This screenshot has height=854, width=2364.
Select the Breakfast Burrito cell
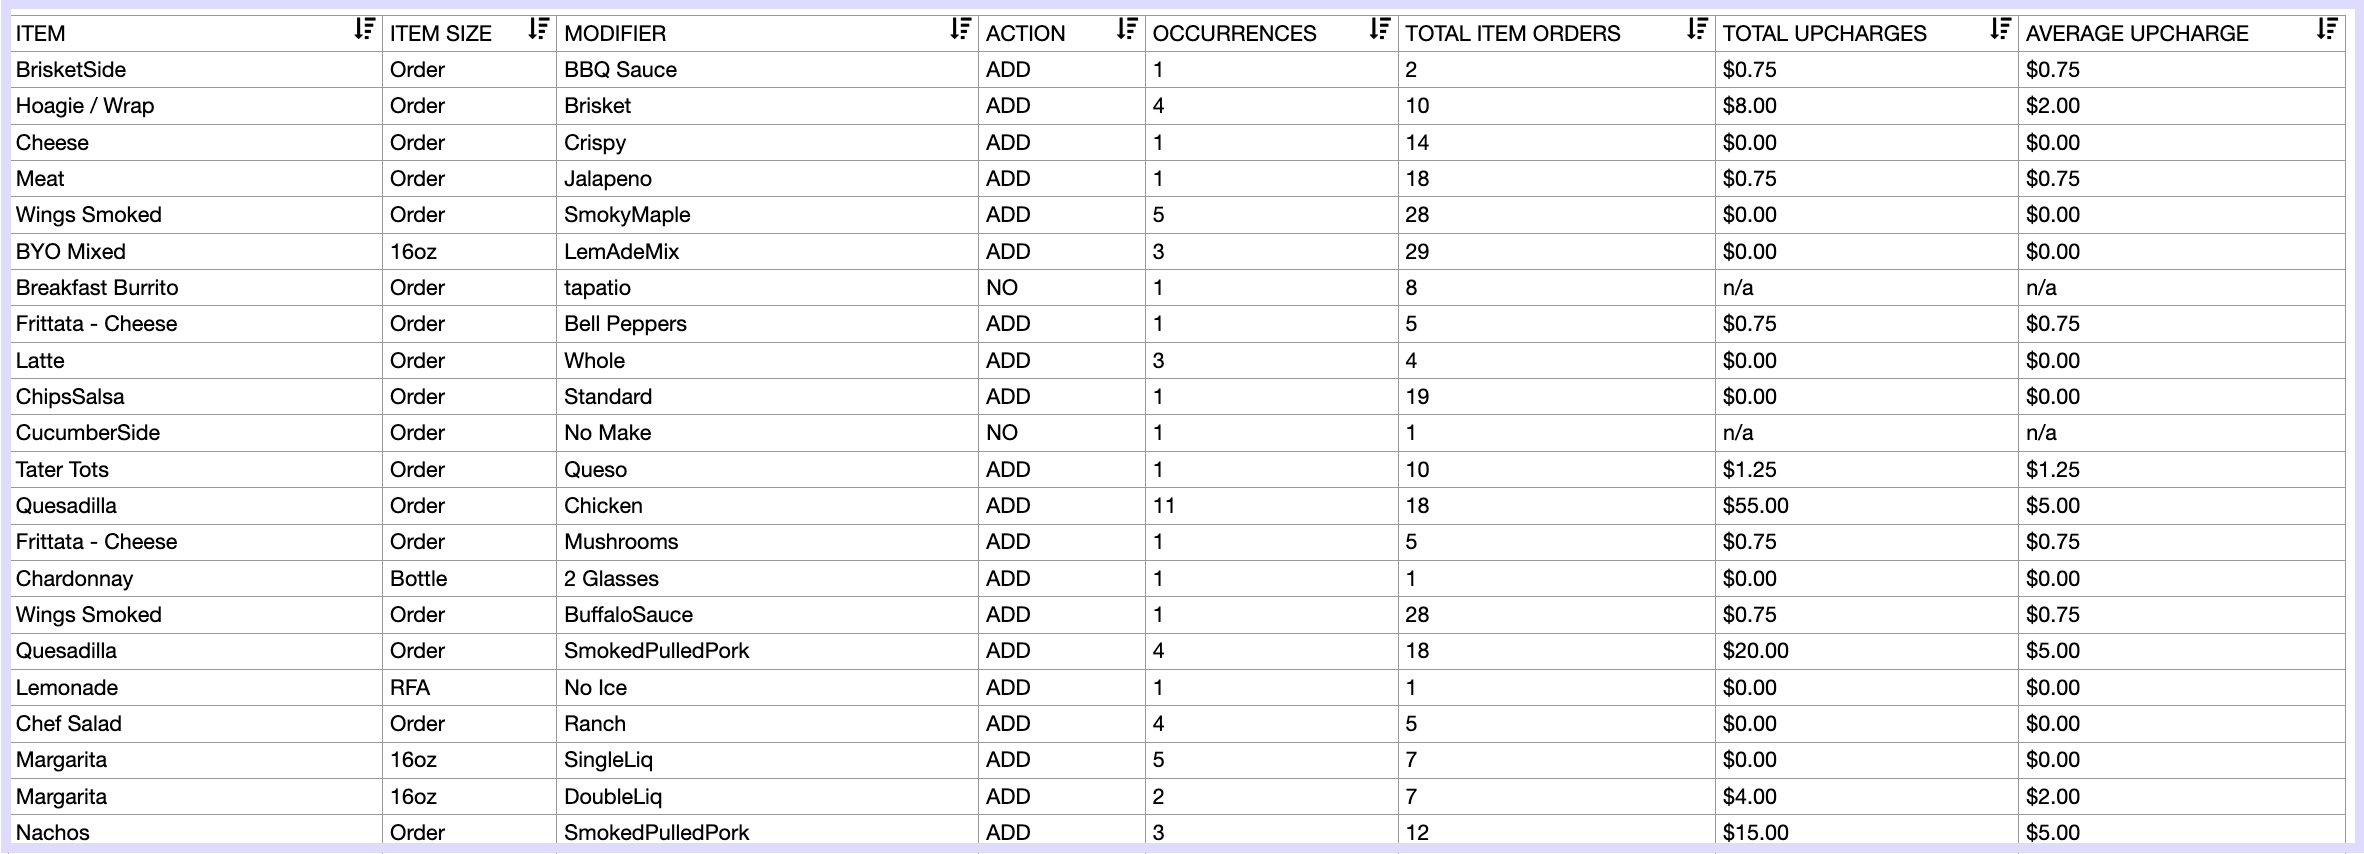point(97,288)
